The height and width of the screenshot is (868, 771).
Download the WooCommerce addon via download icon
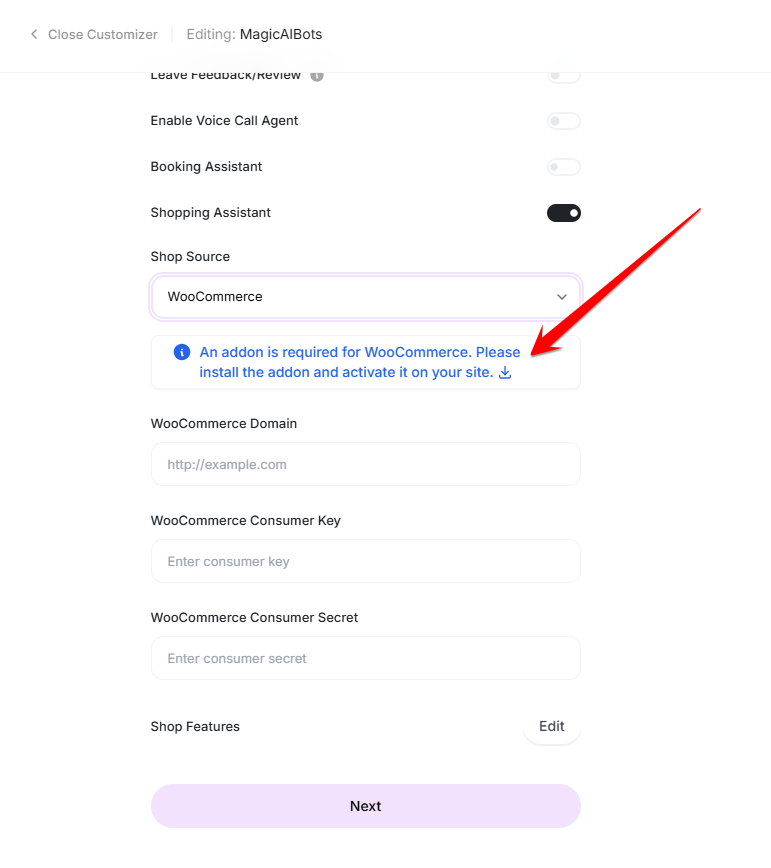point(505,373)
